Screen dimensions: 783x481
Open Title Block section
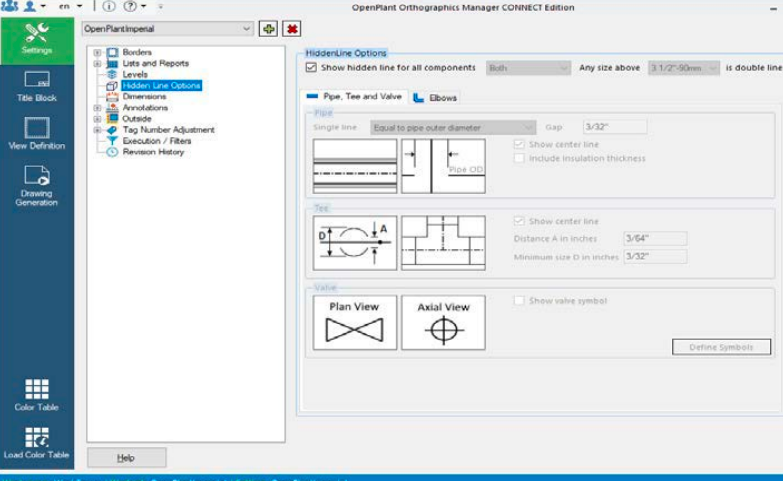click(x=37, y=87)
